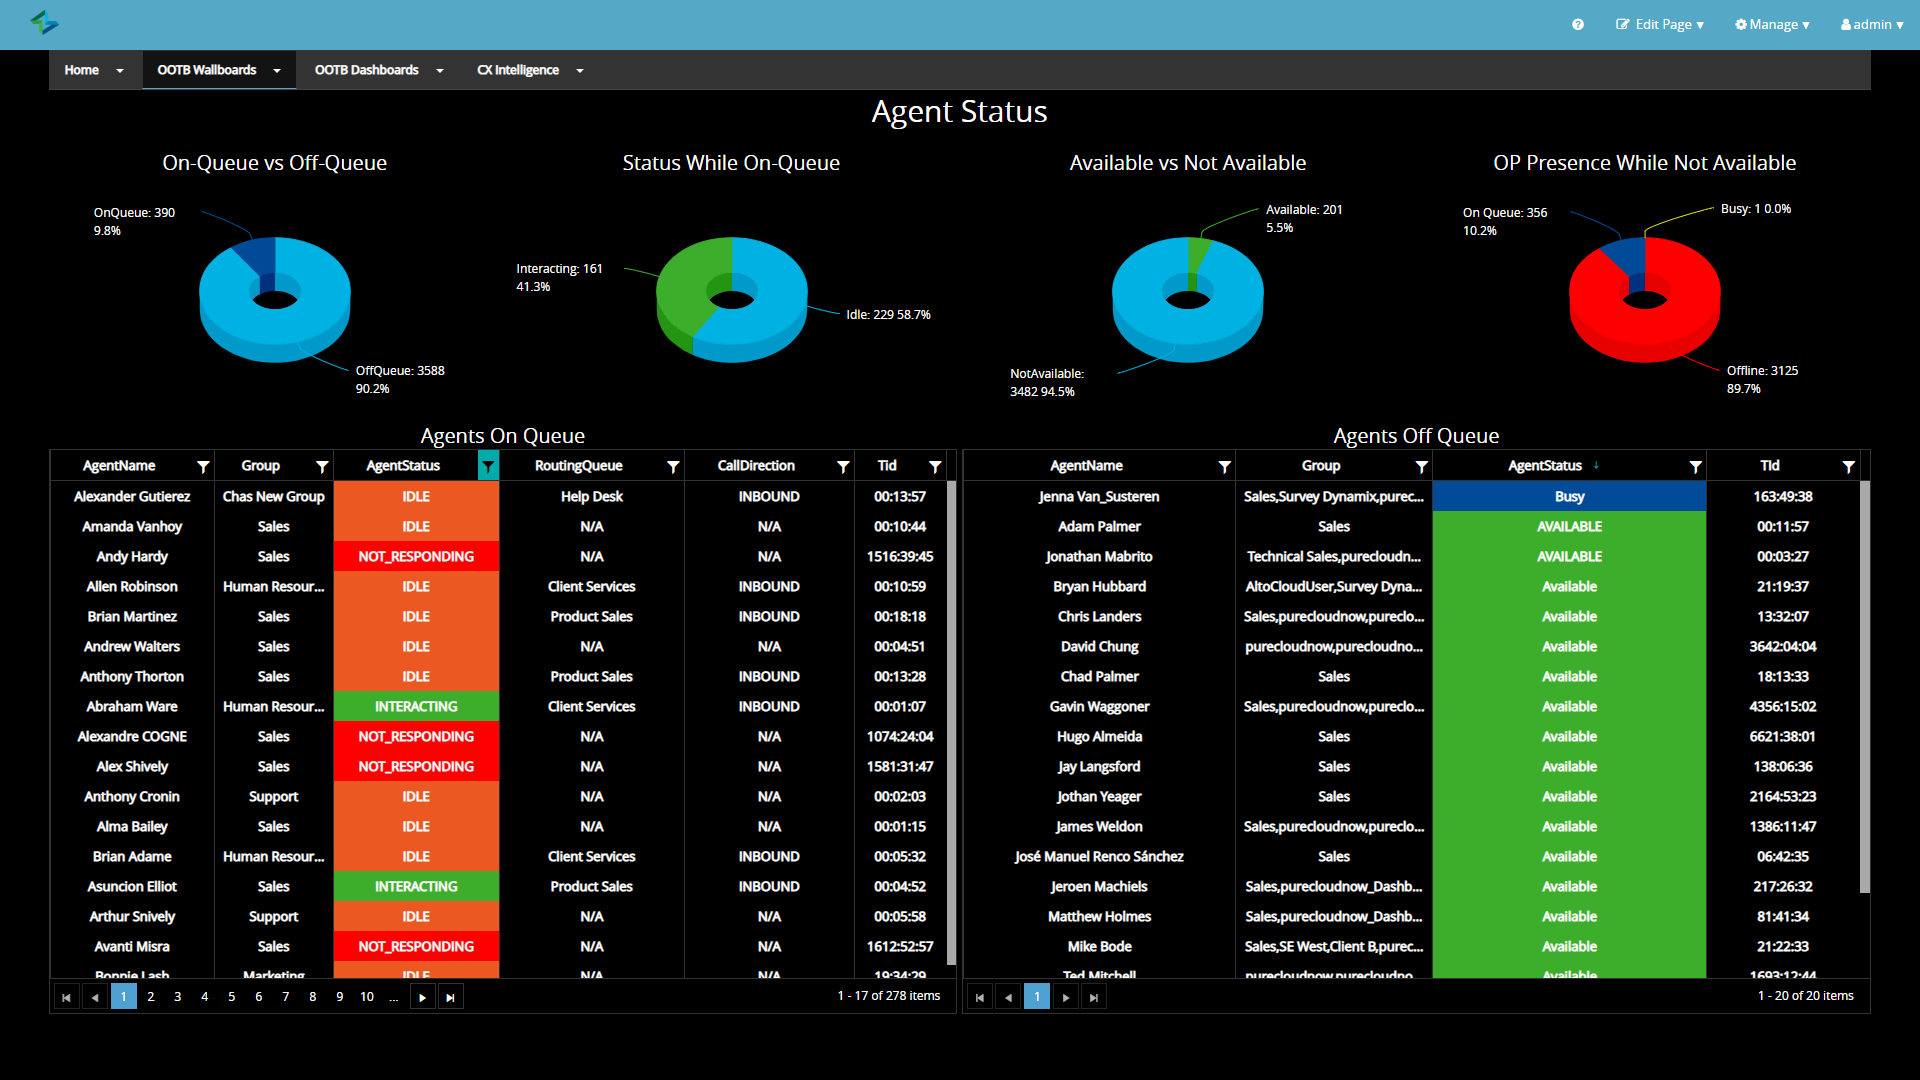Viewport: 1920px width, 1080px height.
Task: Select the Alexander Gutierez row
Action: tap(131, 496)
